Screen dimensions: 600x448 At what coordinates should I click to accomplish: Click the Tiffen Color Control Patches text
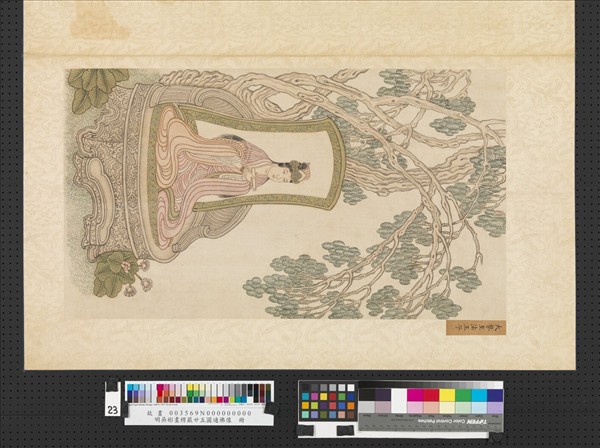click(x=465, y=422)
